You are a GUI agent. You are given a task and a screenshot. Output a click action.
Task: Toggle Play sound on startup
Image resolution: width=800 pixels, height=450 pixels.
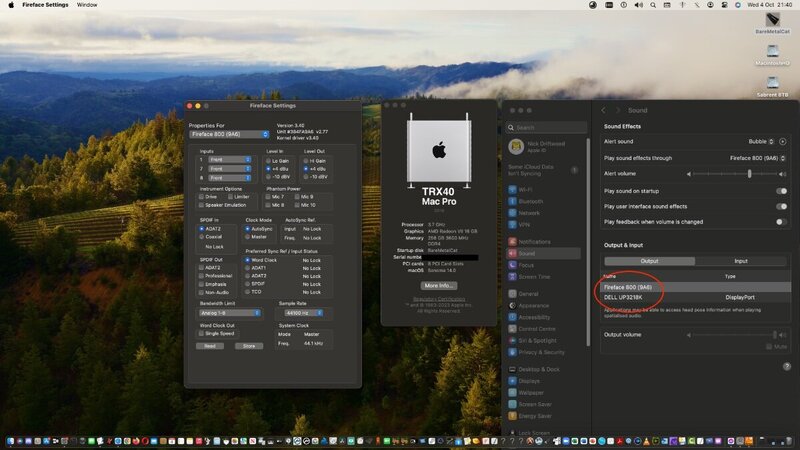[781, 191]
